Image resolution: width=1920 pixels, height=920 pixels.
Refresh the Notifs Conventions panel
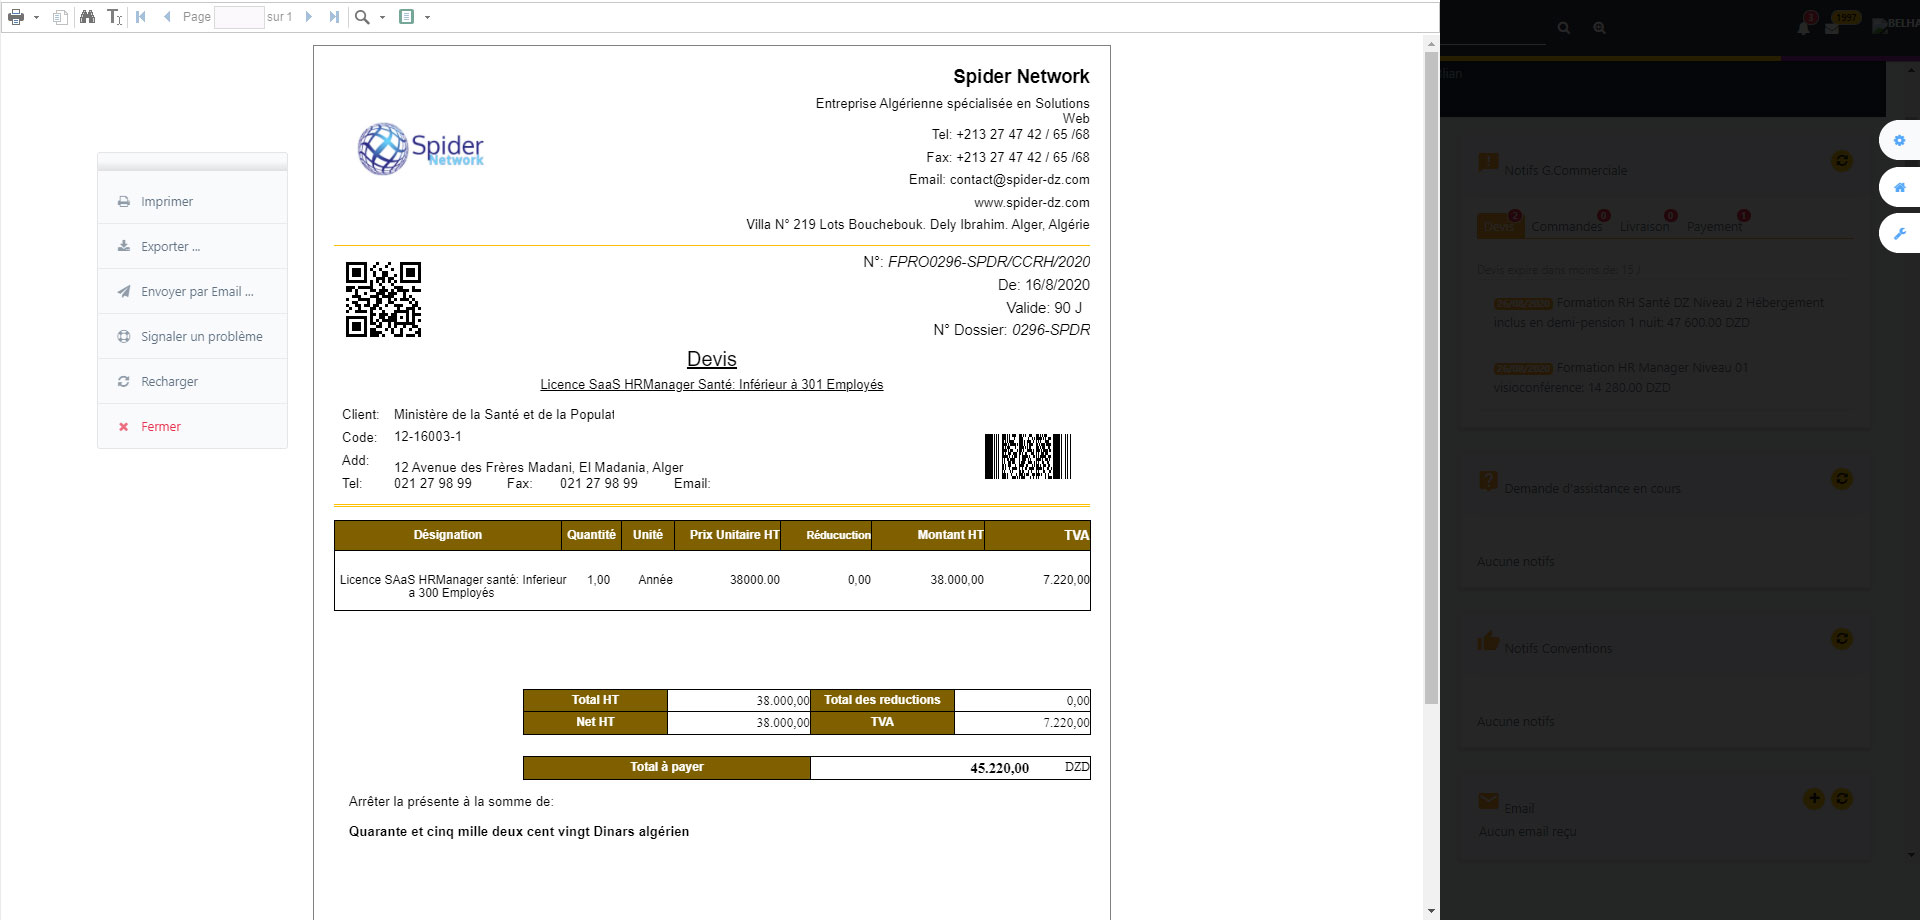pos(1842,639)
